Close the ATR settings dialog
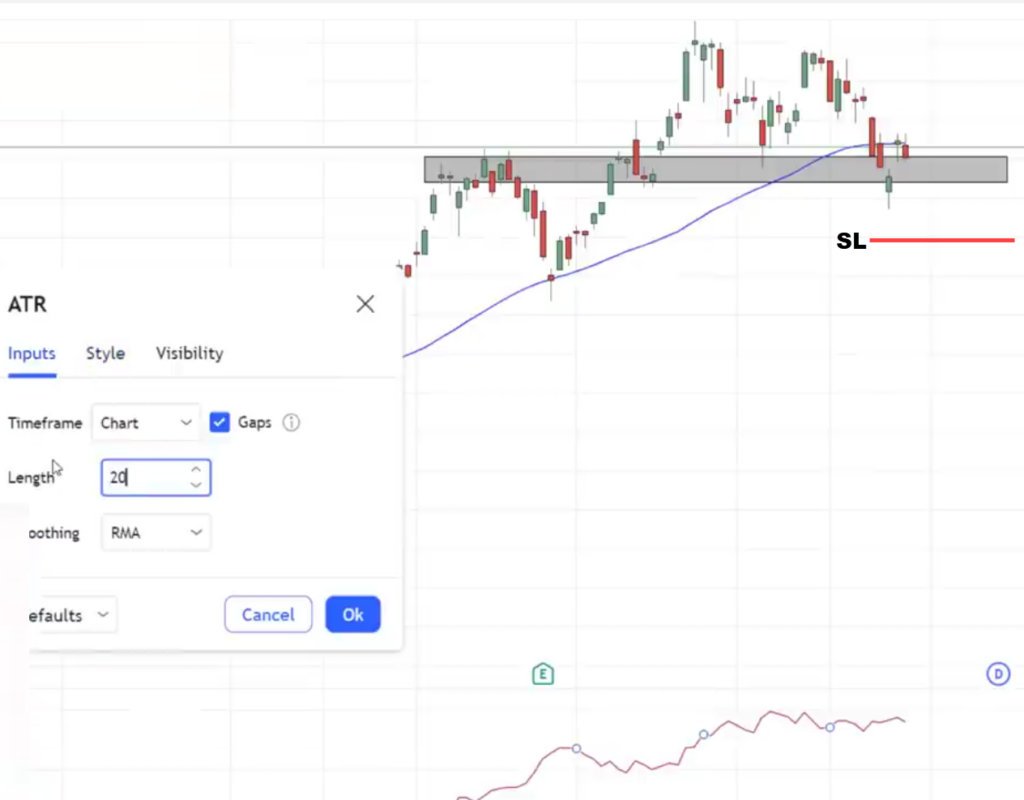This screenshot has height=800, width=1024. point(365,304)
